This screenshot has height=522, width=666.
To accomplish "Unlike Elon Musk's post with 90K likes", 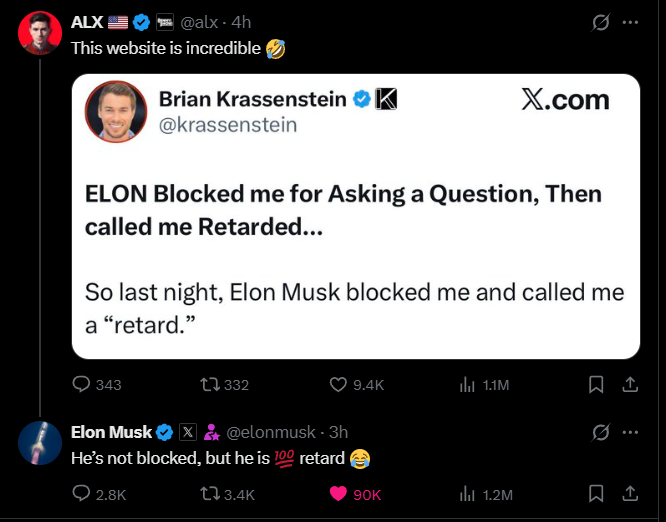I will tap(338, 494).
